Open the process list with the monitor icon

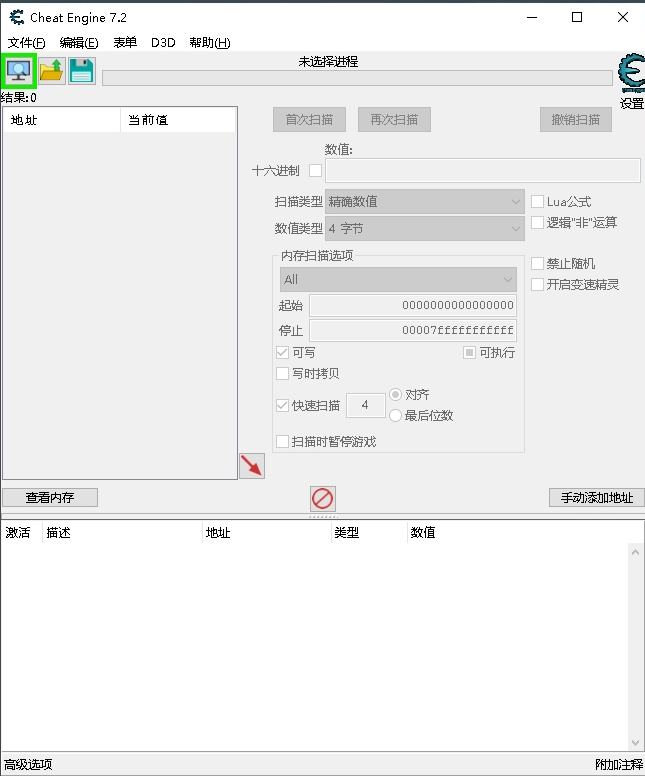click(x=19, y=71)
